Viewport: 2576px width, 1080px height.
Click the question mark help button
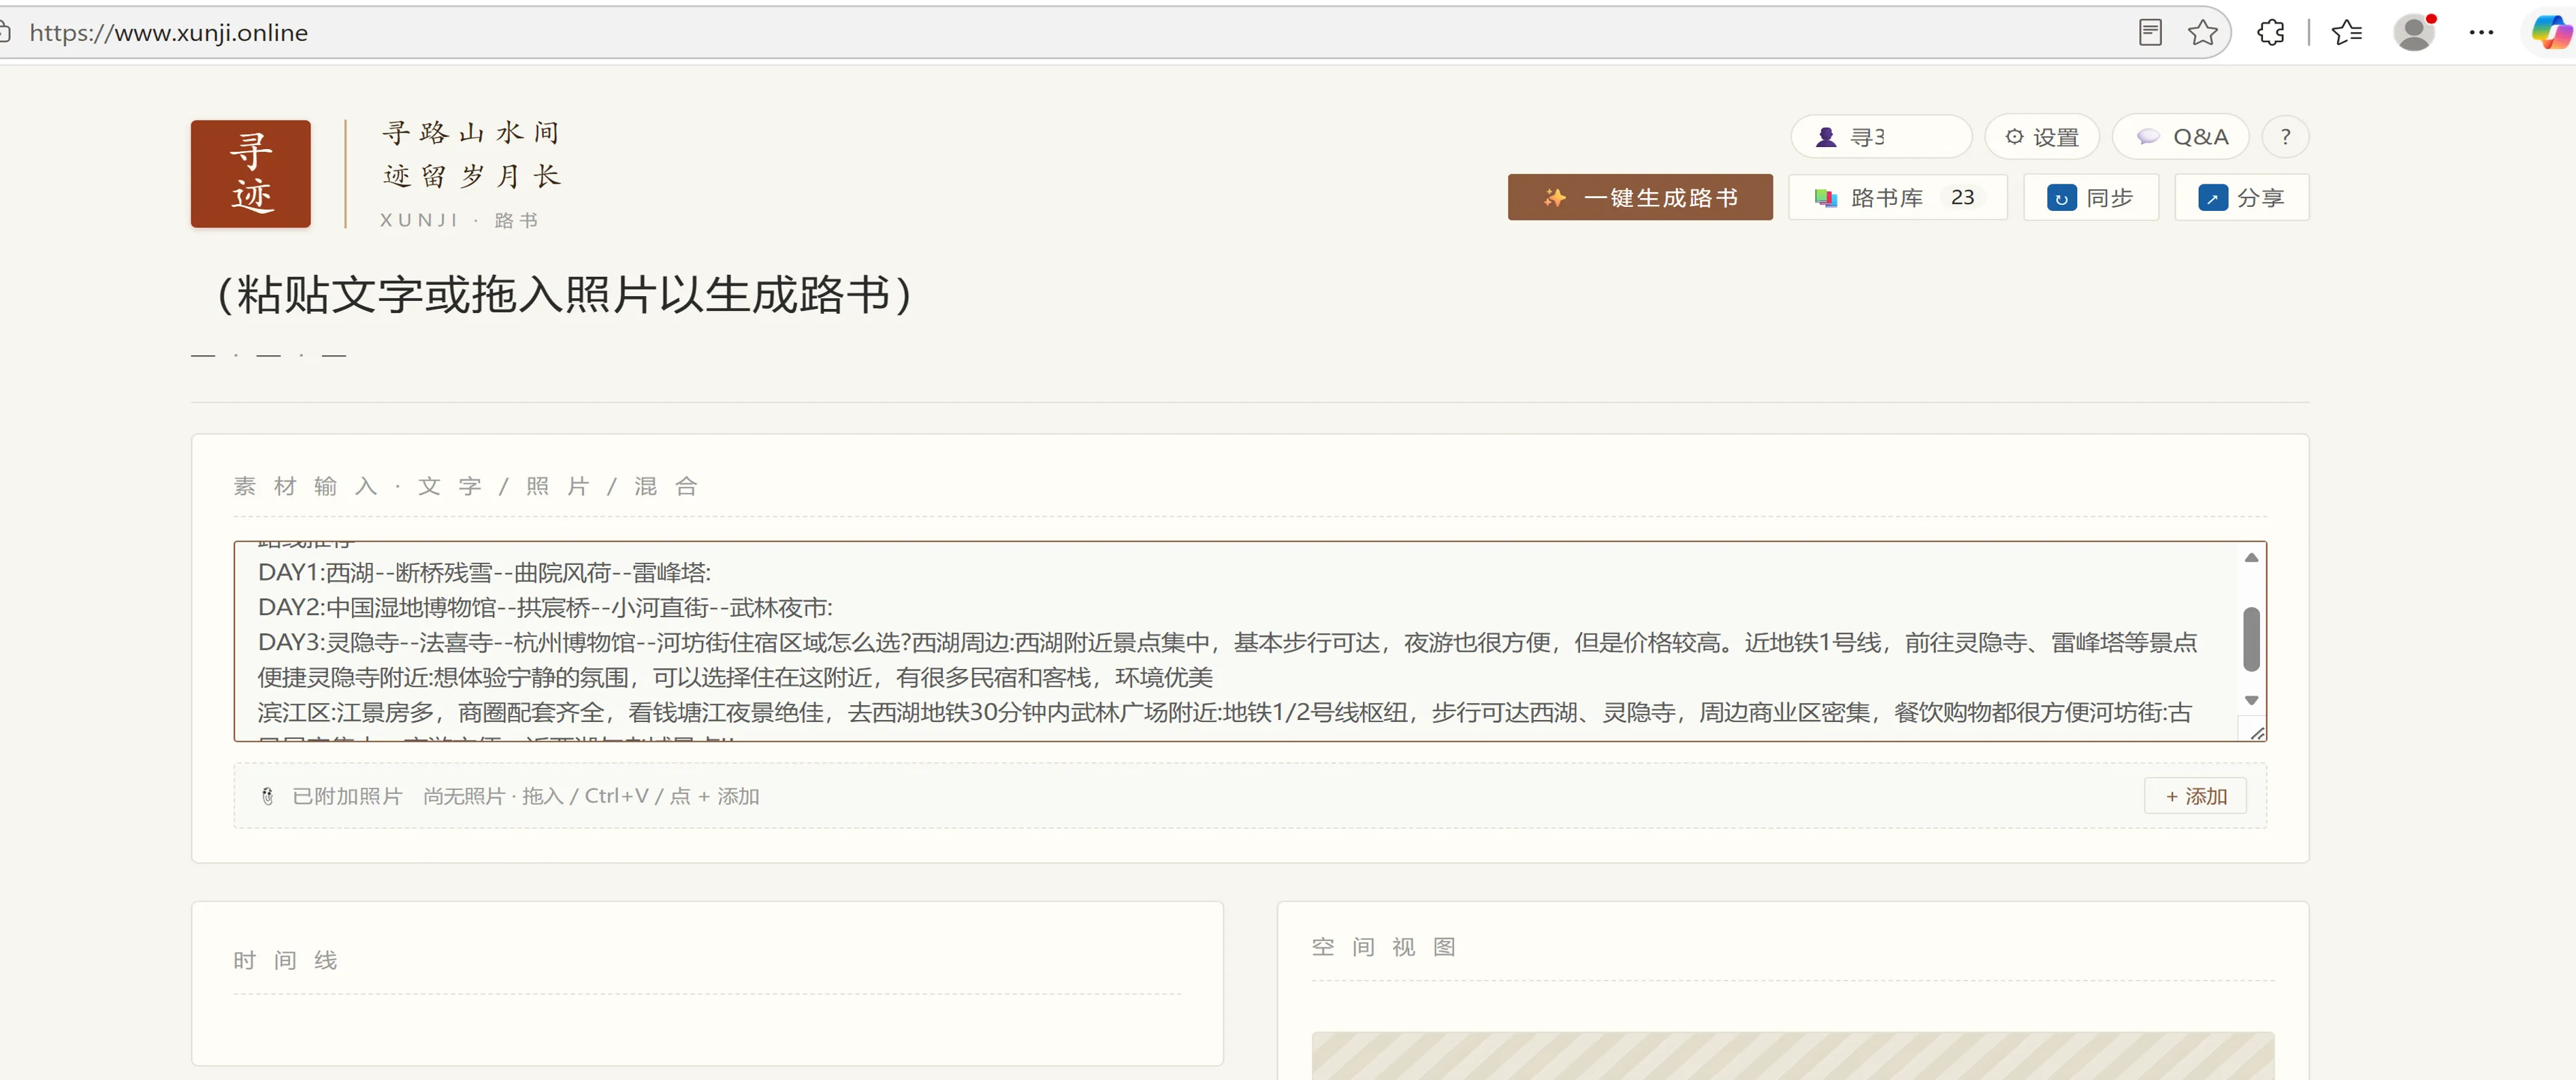[x=2285, y=137]
